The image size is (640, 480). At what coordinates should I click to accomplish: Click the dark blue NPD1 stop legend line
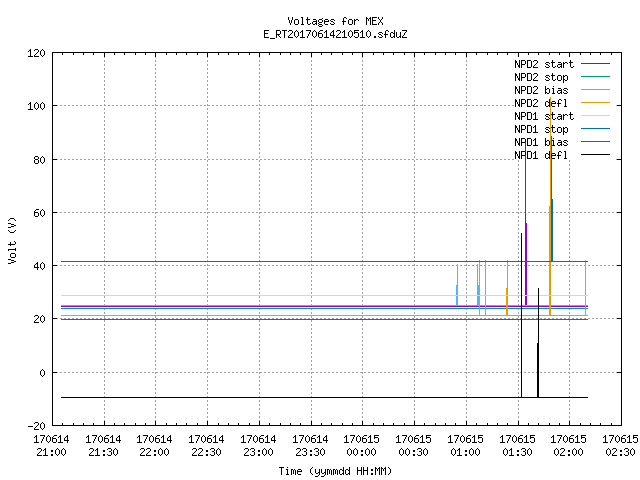596,129
